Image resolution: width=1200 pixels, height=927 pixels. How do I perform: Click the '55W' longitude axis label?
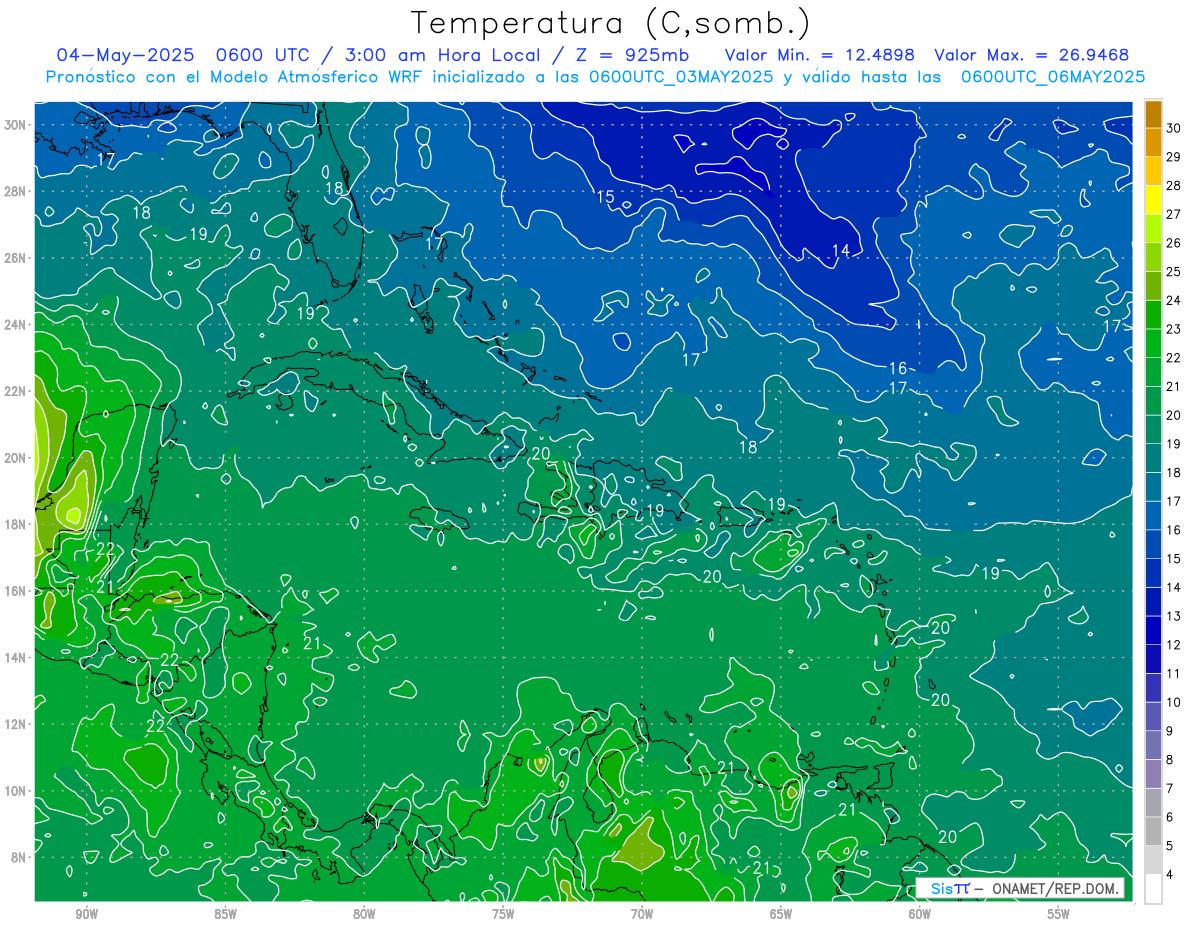pos(1059,914)
